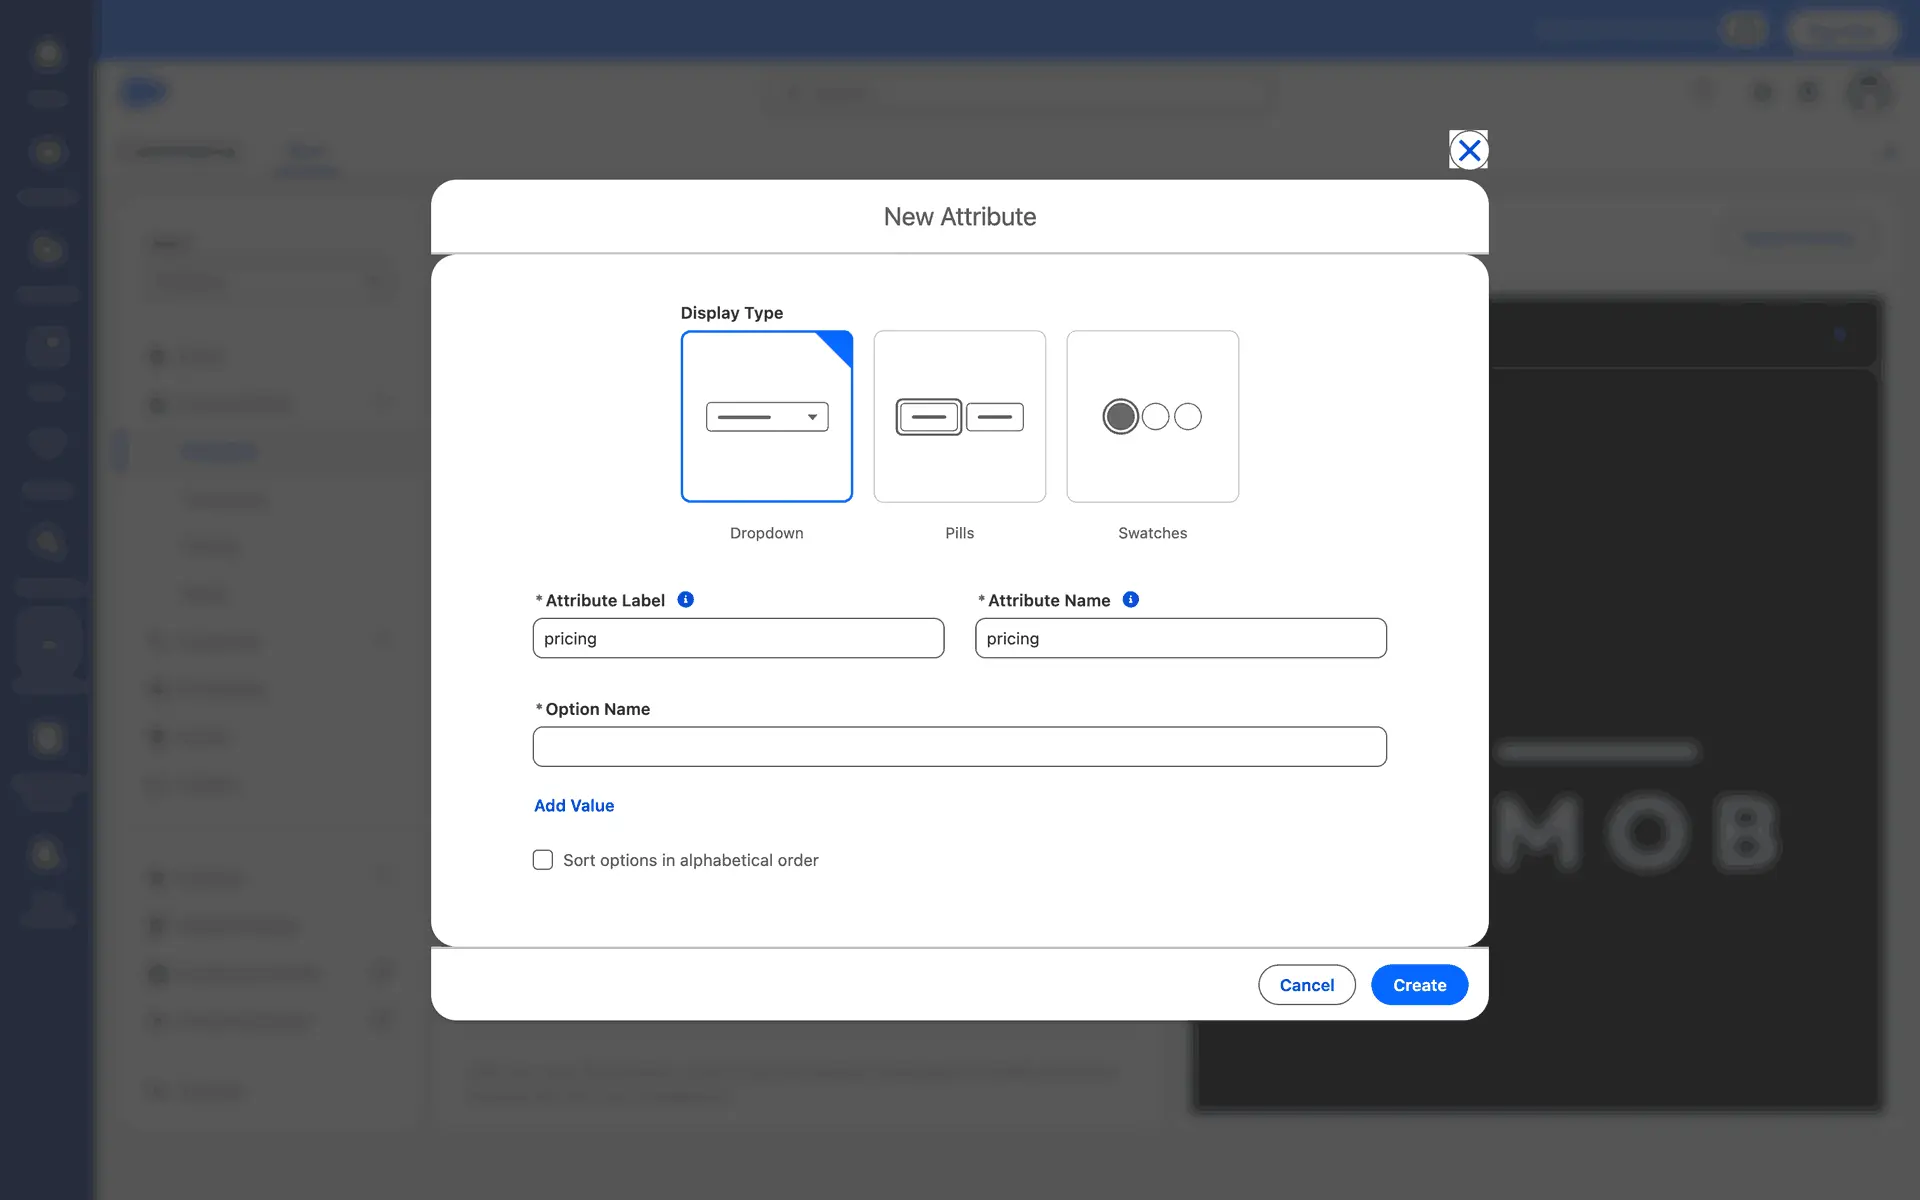Close the New Attribute dialog with X
1920x1200 pixels.
(1468, 150)
